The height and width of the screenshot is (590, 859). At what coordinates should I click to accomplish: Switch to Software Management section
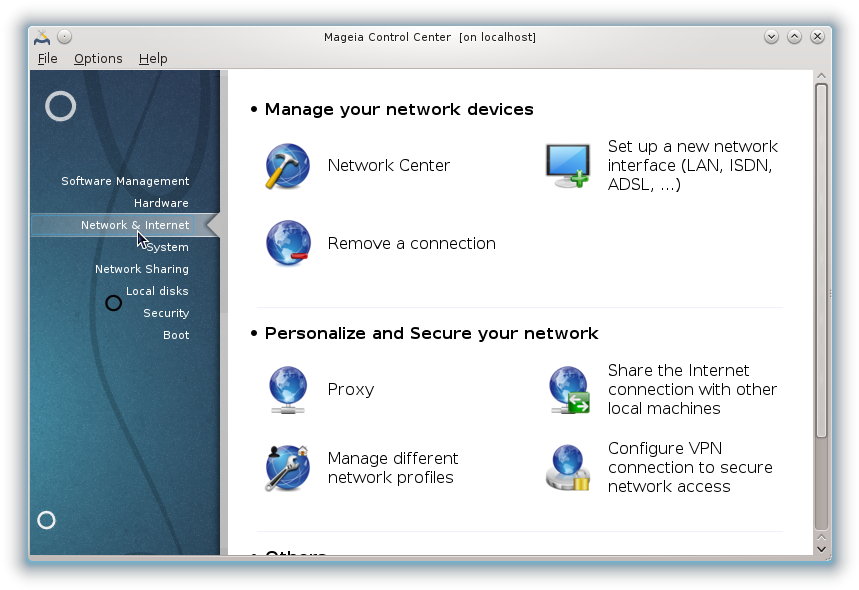pos(125,181)
